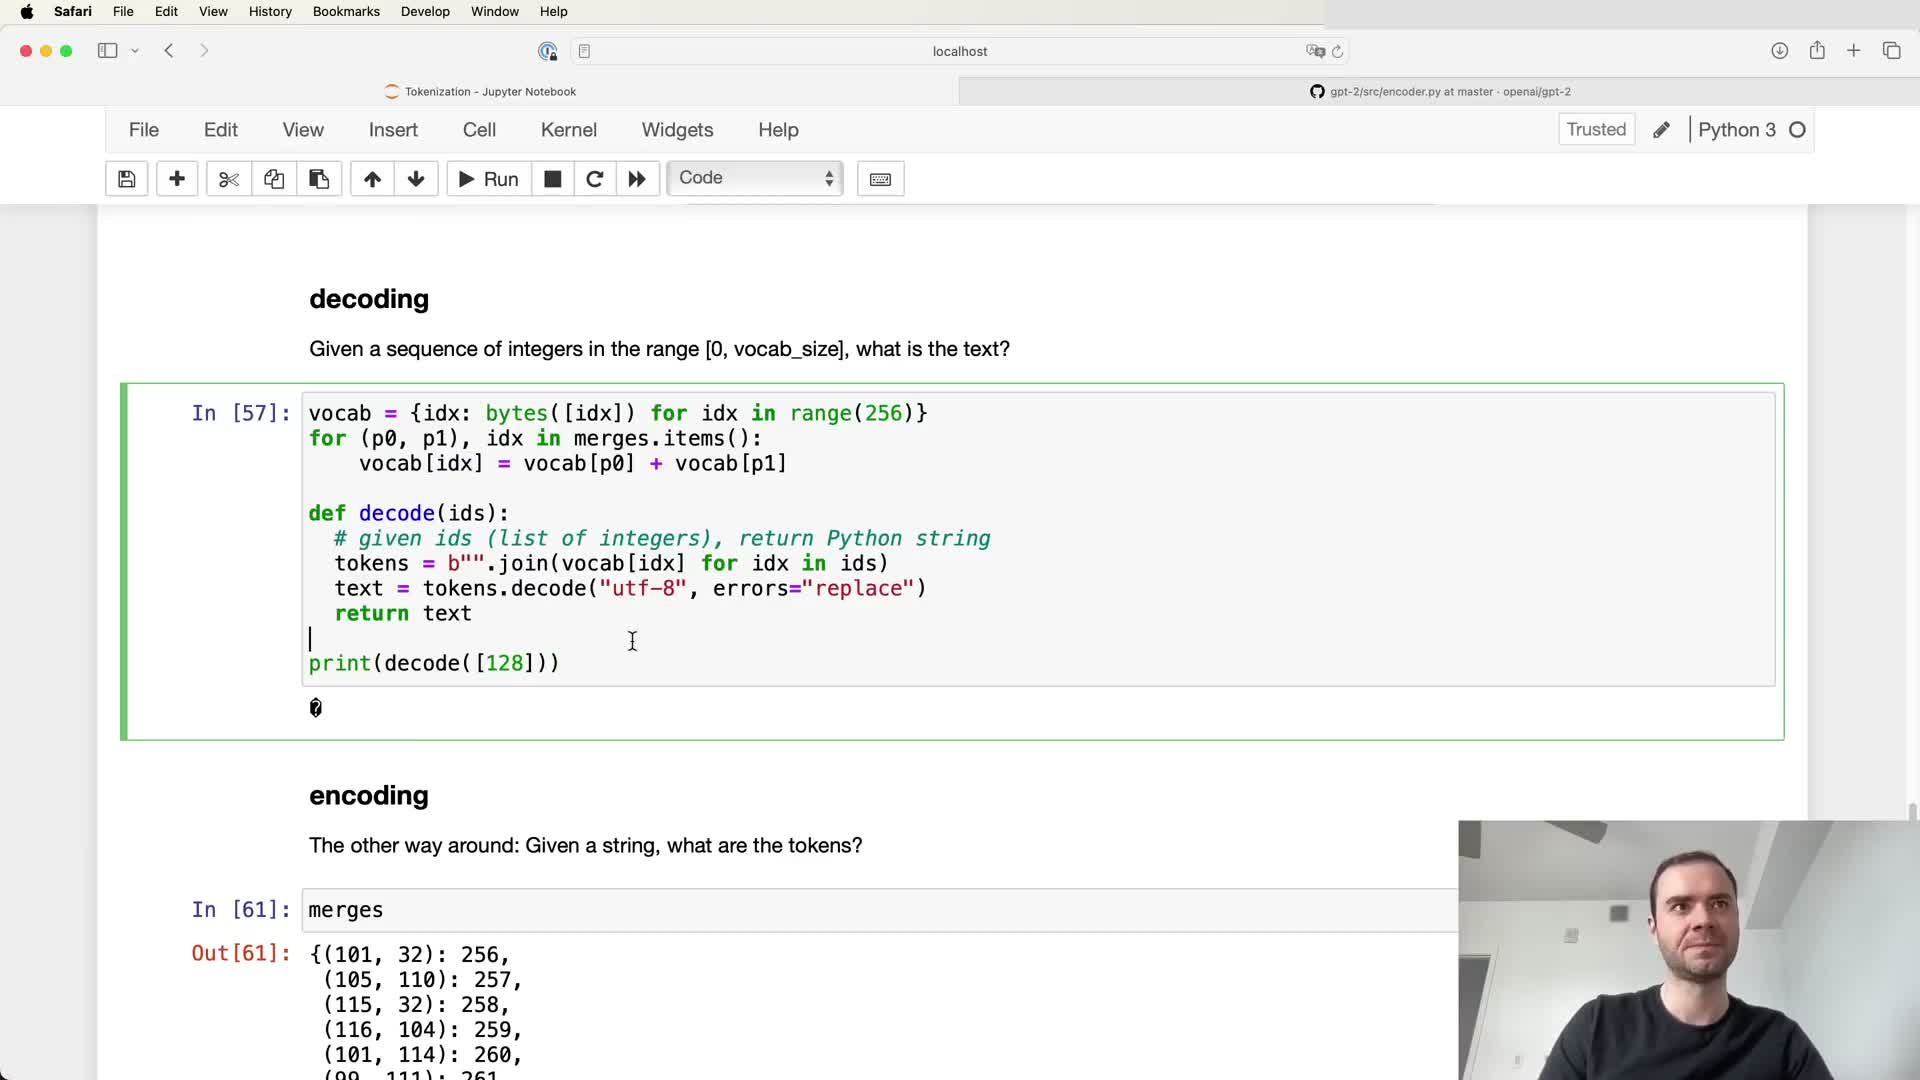Paste cells below with the clipboard icon

[x=319, y=179]
